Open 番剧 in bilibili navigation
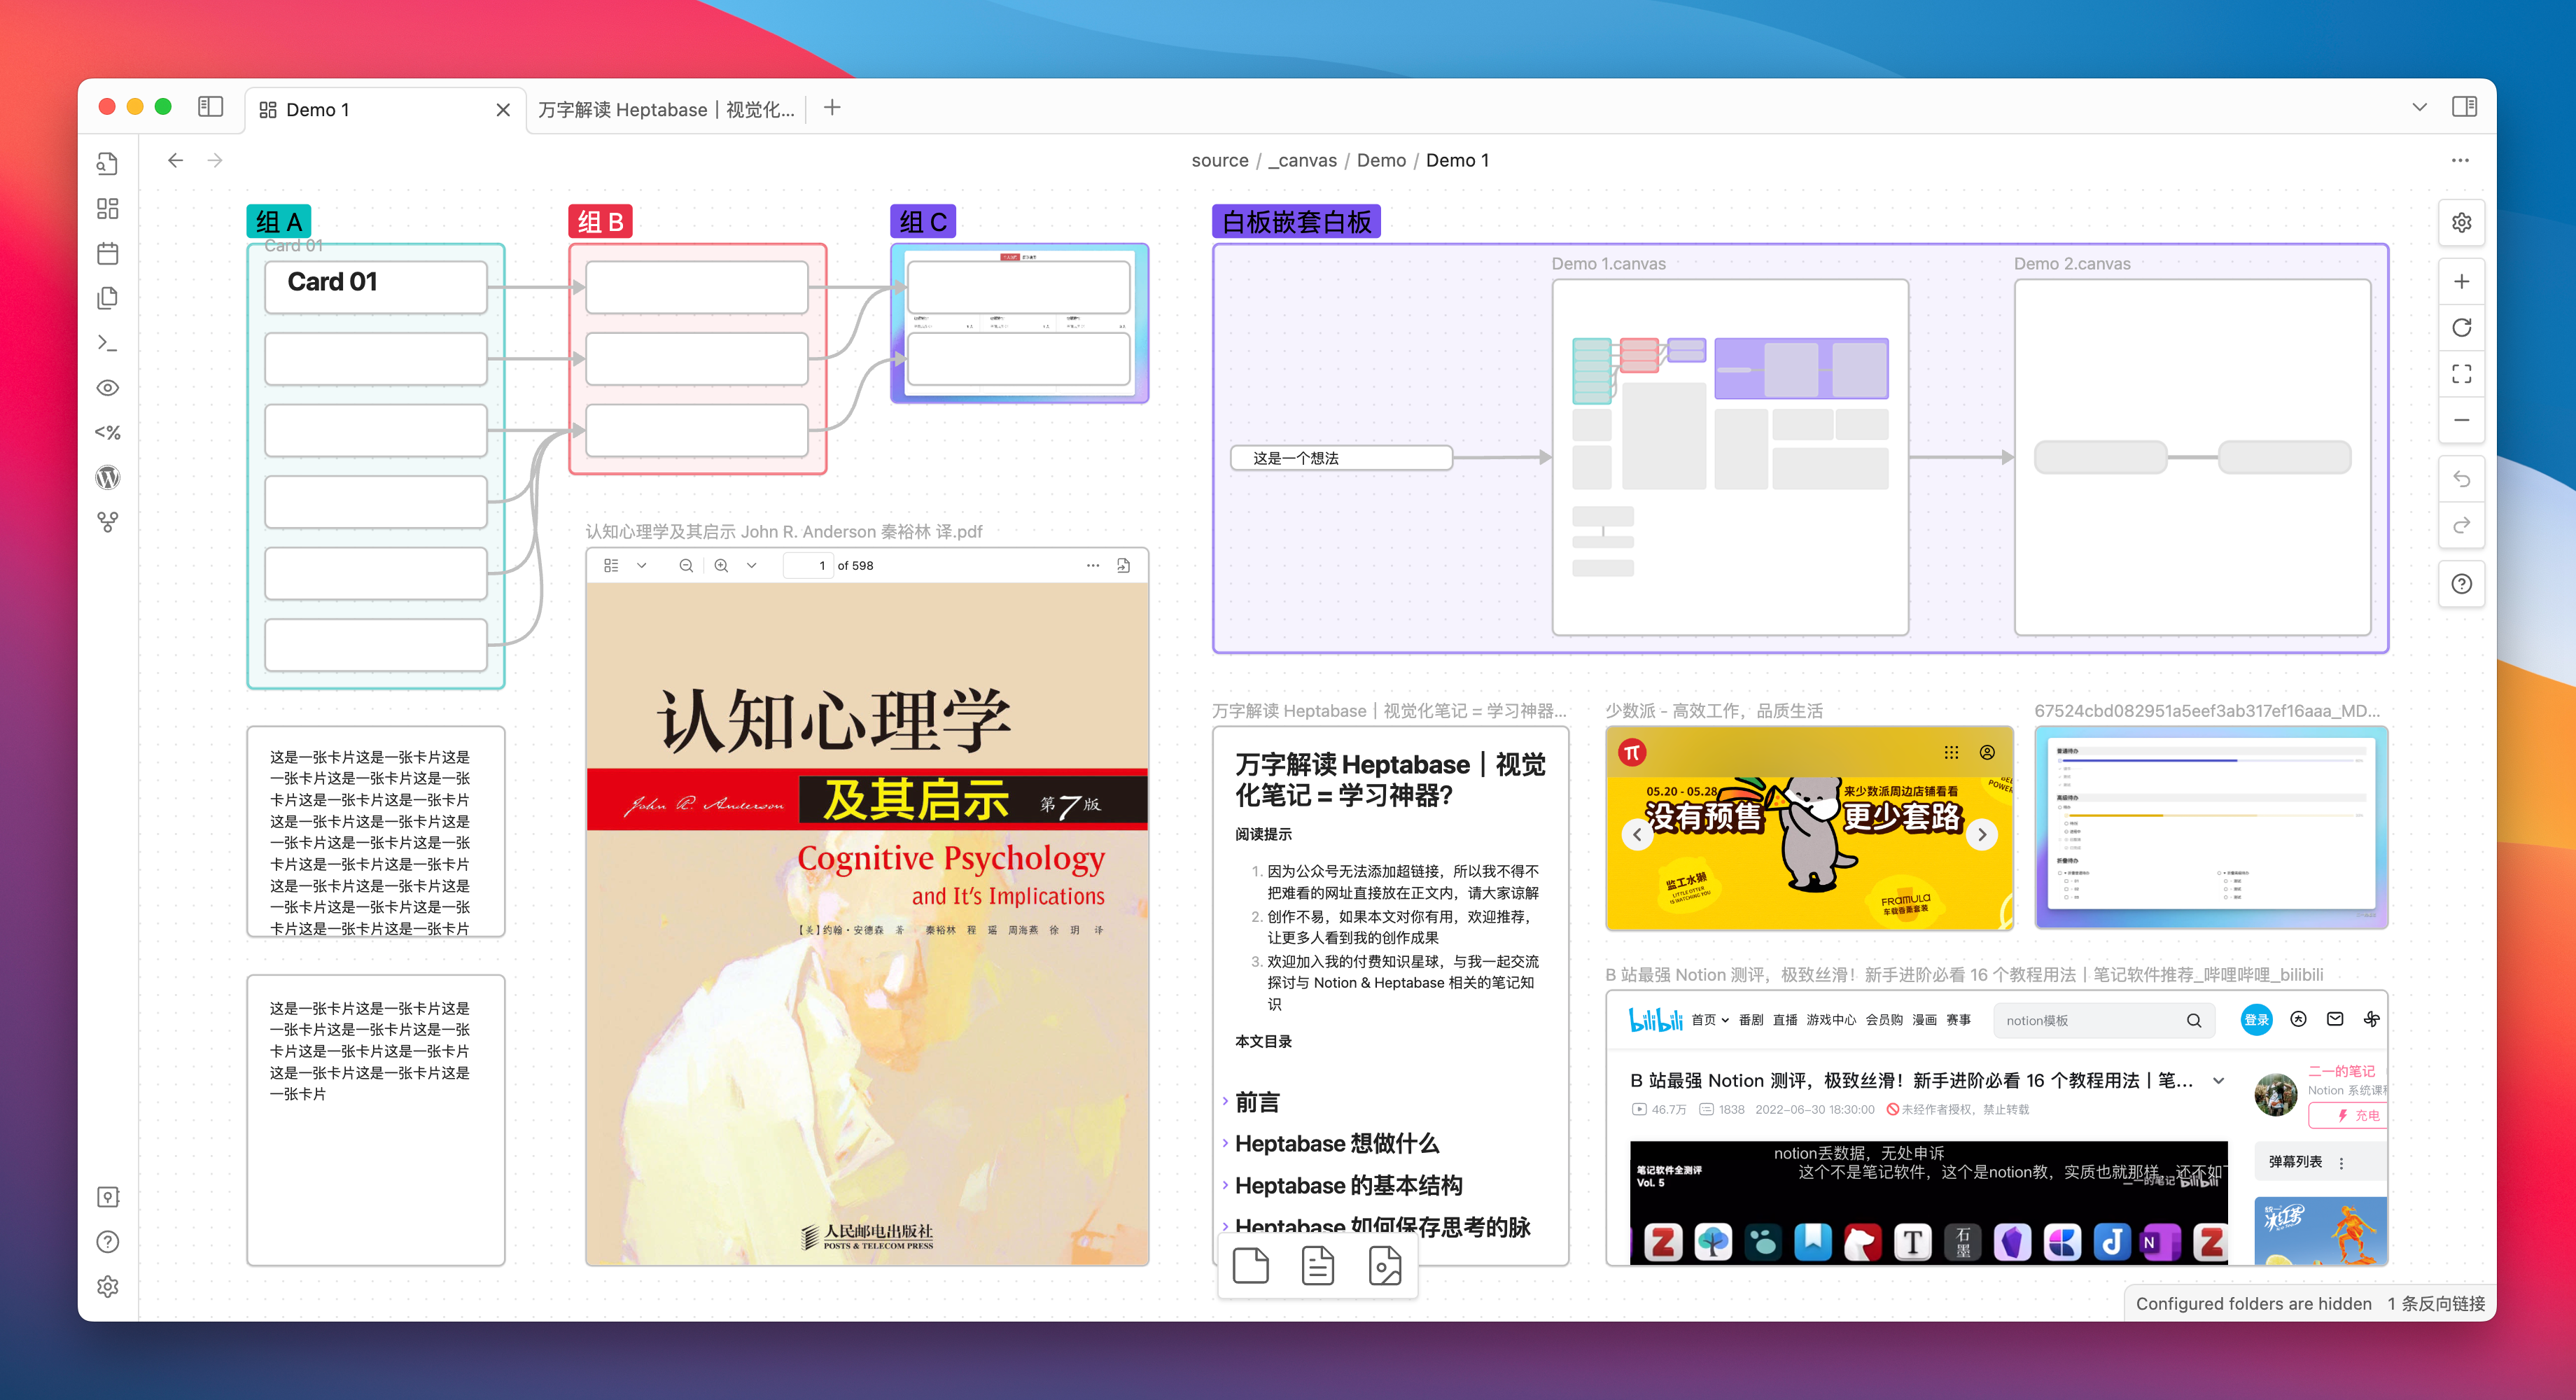 pyautogui.click(x=1751, y=1020)
